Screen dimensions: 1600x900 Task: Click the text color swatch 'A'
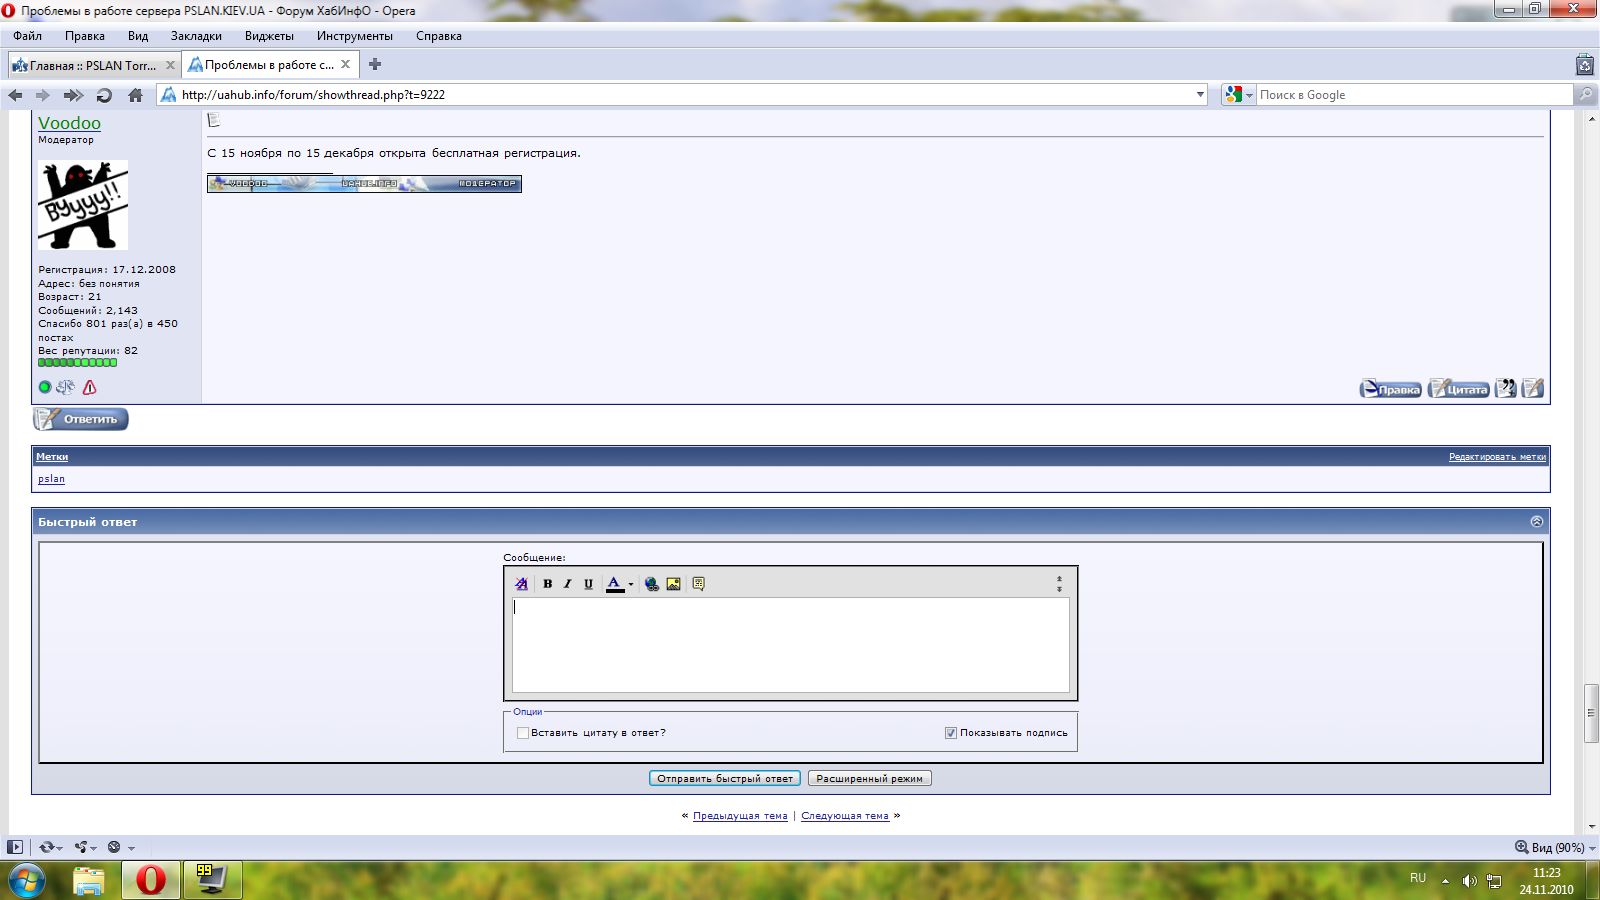(x=614, y=584)
